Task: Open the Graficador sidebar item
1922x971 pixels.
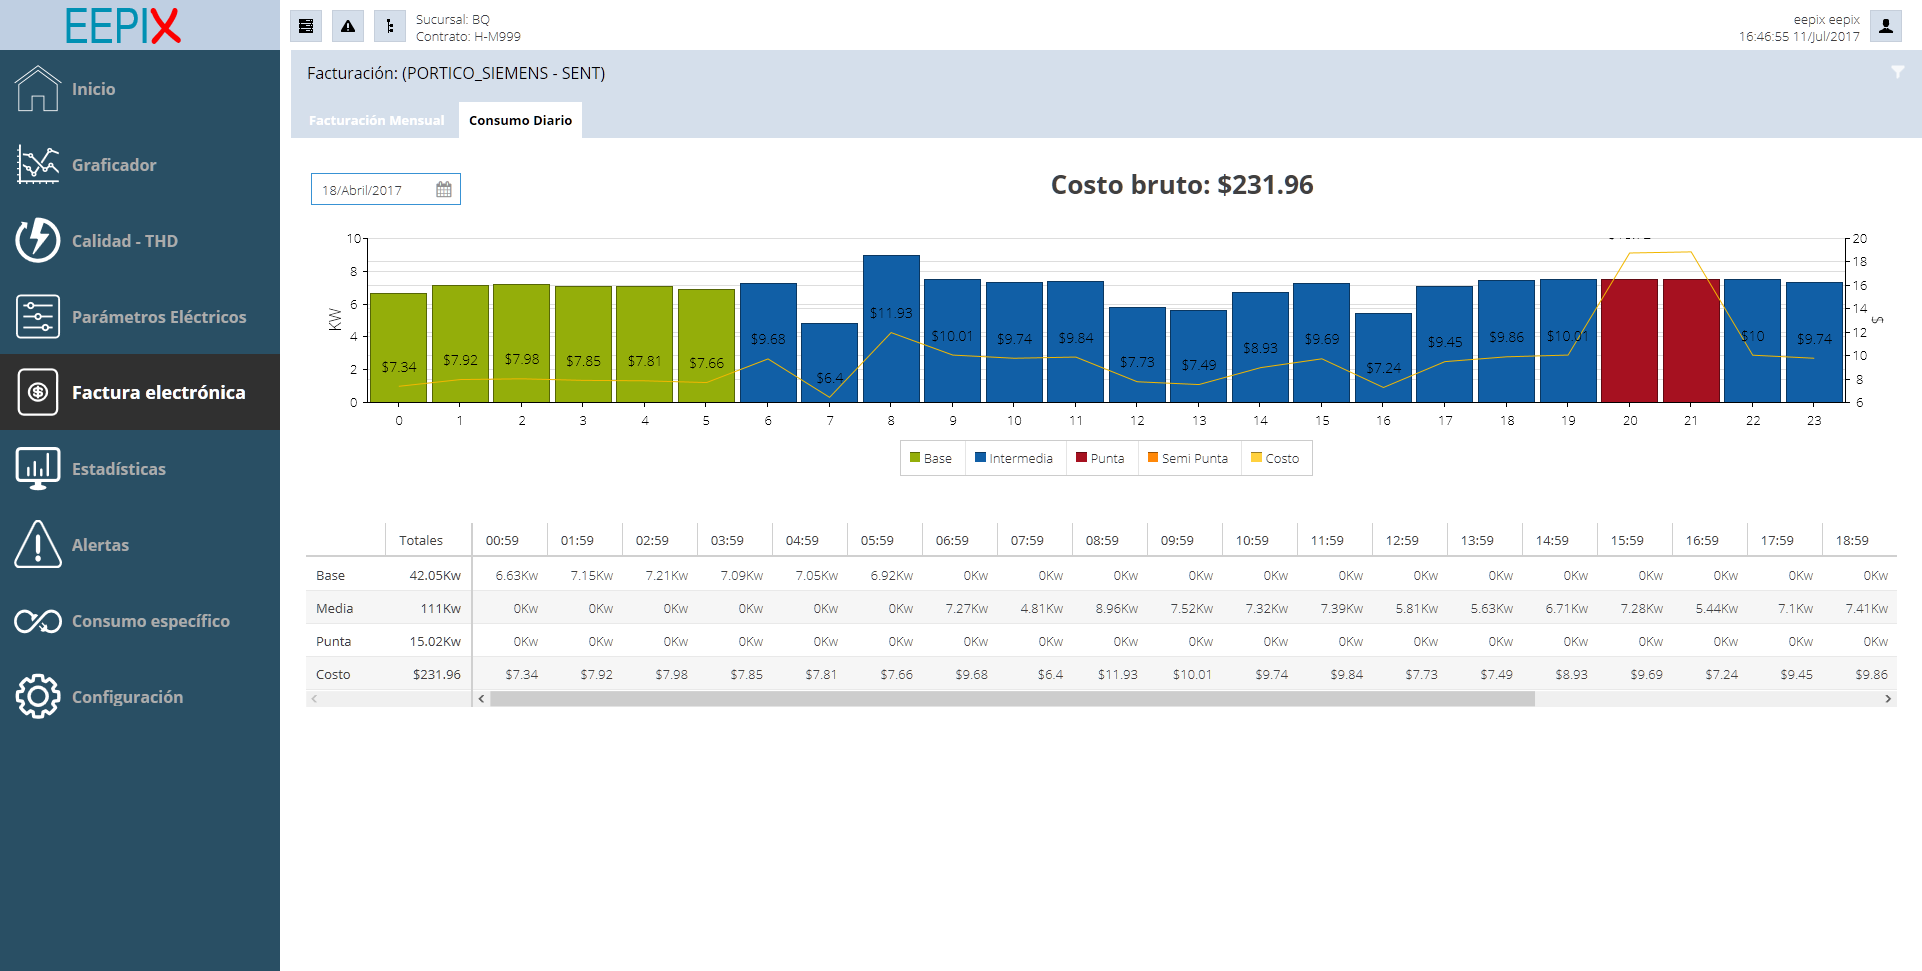Action: pos(113,165)
